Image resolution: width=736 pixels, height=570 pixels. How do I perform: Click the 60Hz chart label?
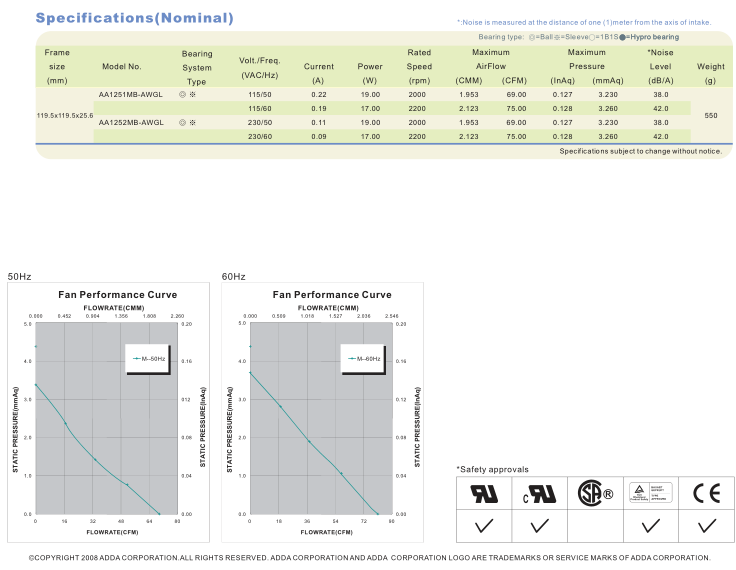click(233, 277)
